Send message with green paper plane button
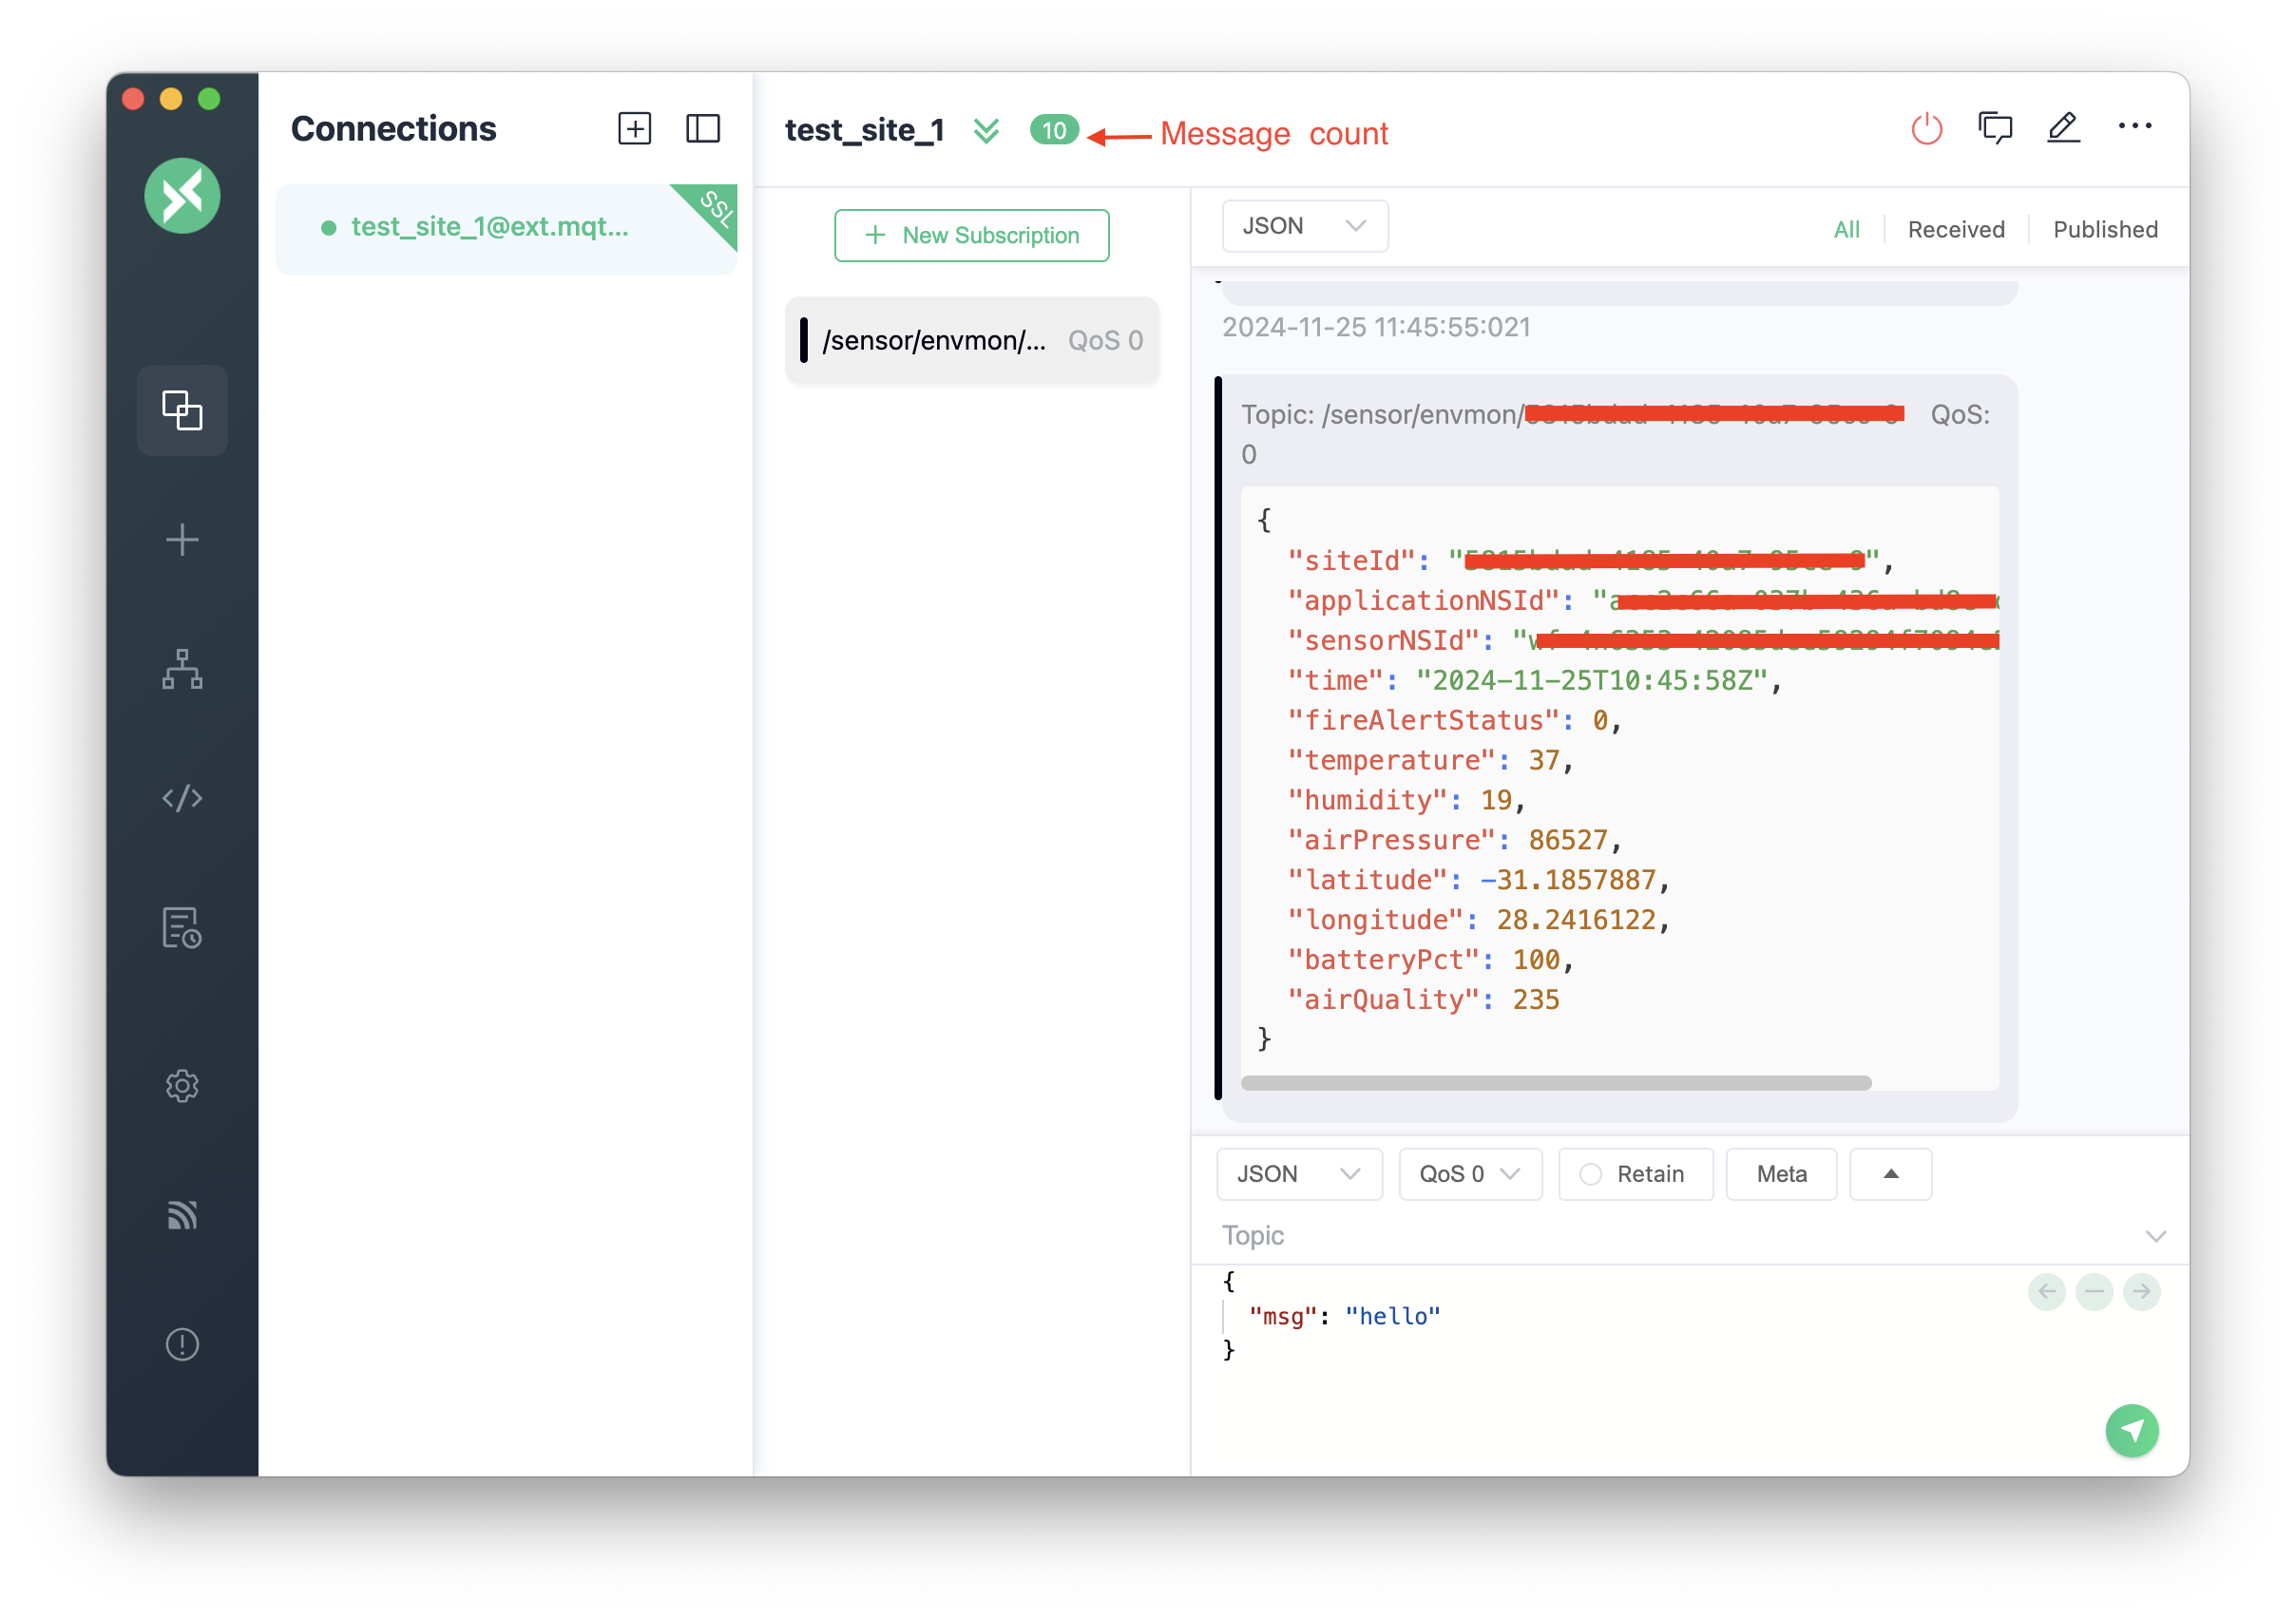2296x1617 pixels. tap(2132, 1431)
